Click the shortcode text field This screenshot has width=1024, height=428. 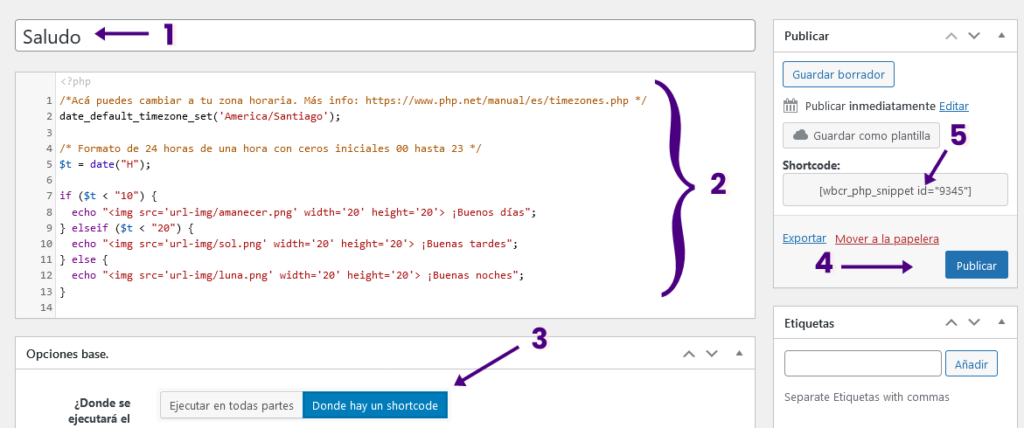895,190
